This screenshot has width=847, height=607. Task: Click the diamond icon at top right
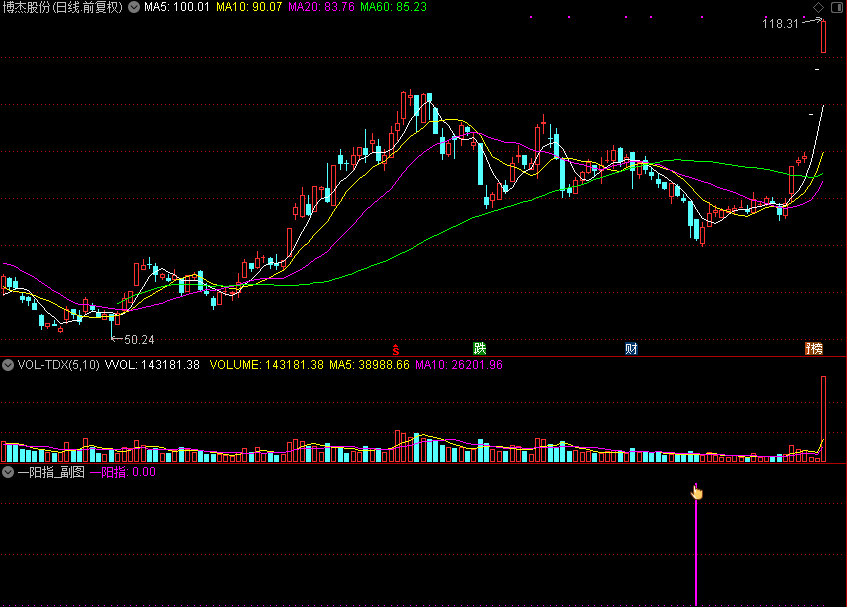coord(818,7)
